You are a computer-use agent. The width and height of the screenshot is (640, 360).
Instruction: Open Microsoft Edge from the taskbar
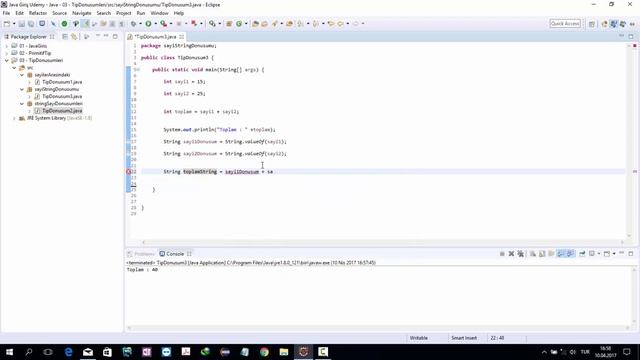pyautogui.click(x=68, y=352)
